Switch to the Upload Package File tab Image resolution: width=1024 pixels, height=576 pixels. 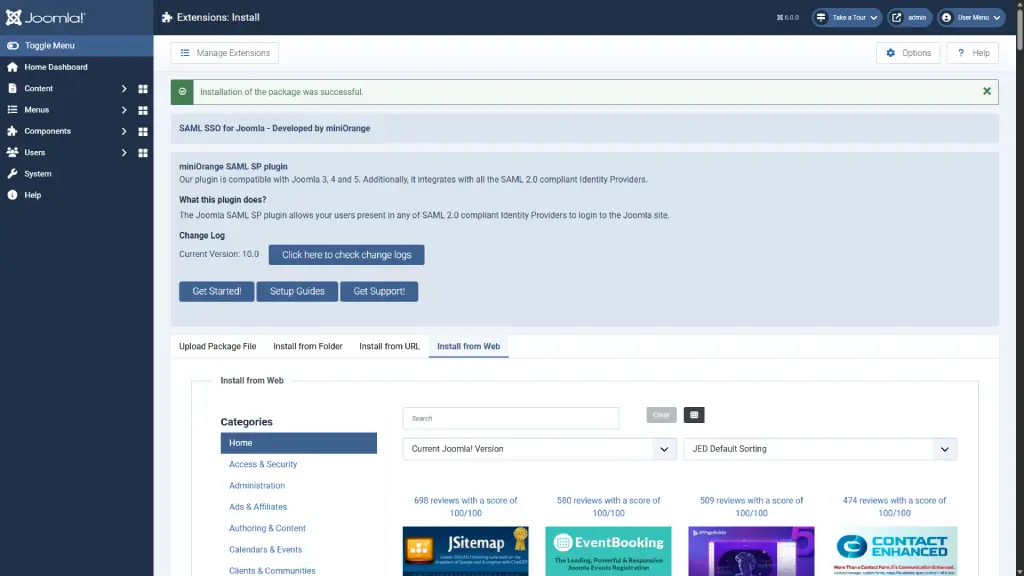(x=217, y=345)
